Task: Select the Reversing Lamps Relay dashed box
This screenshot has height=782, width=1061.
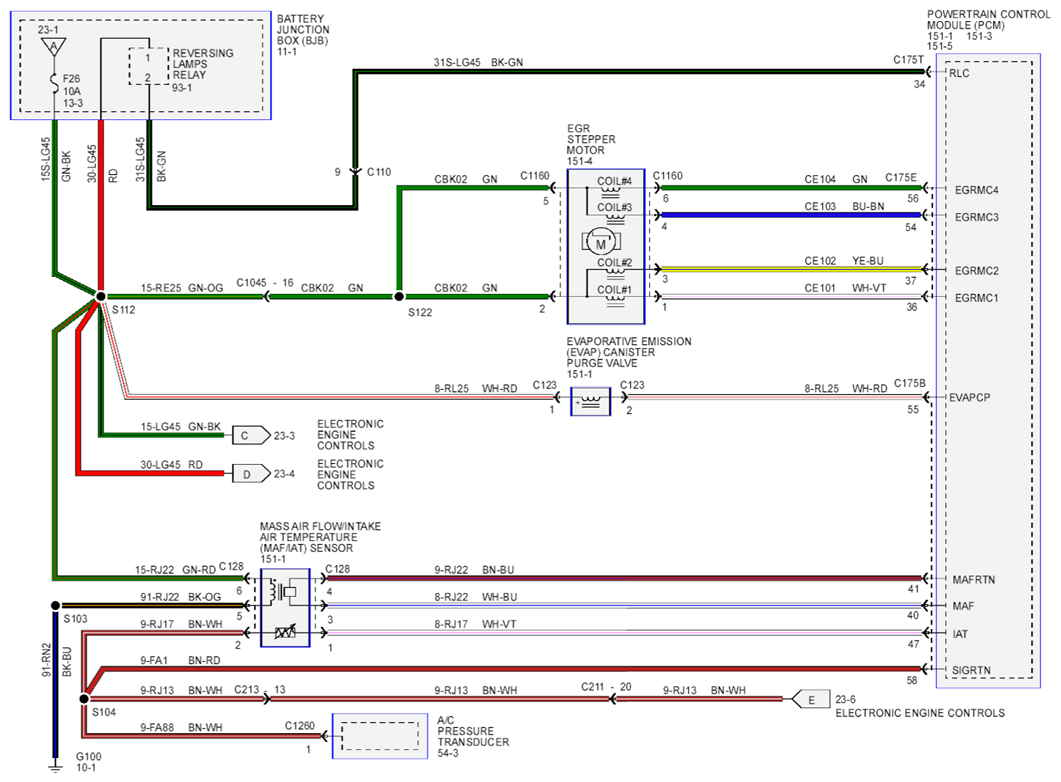Action: point(148,66)
